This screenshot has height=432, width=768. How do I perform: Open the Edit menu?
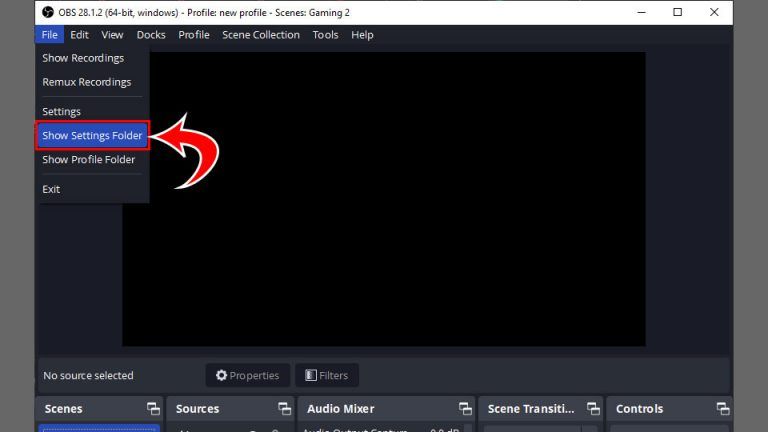tap(79, 35)
